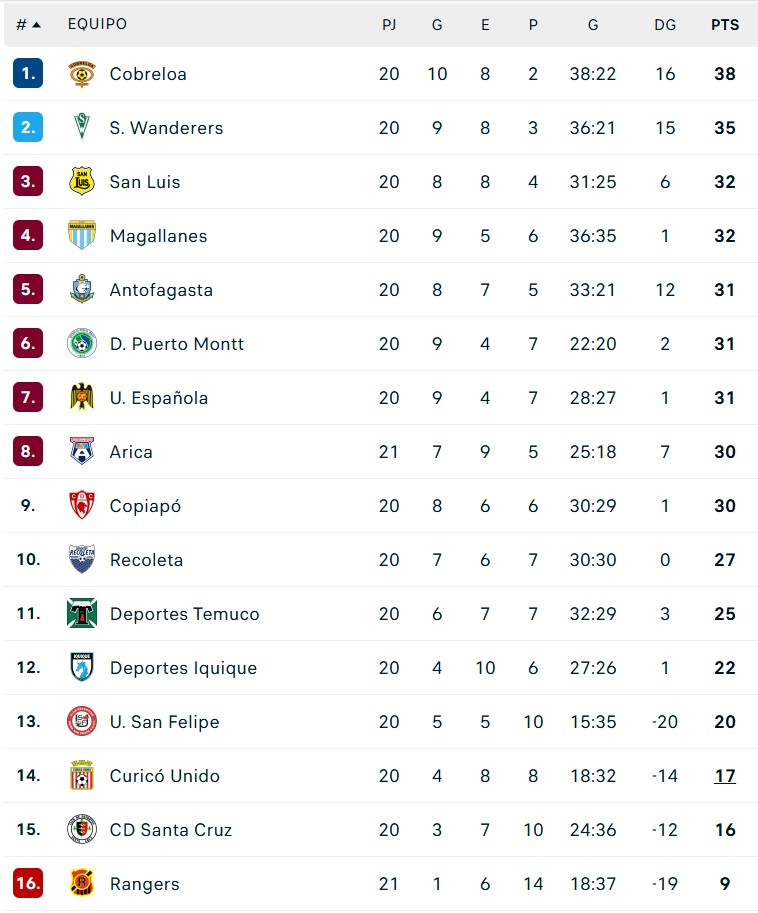This screenshot has width=758, height=913.
Task: Click the Rangers red and yellow crest
Action: (82, 883)
